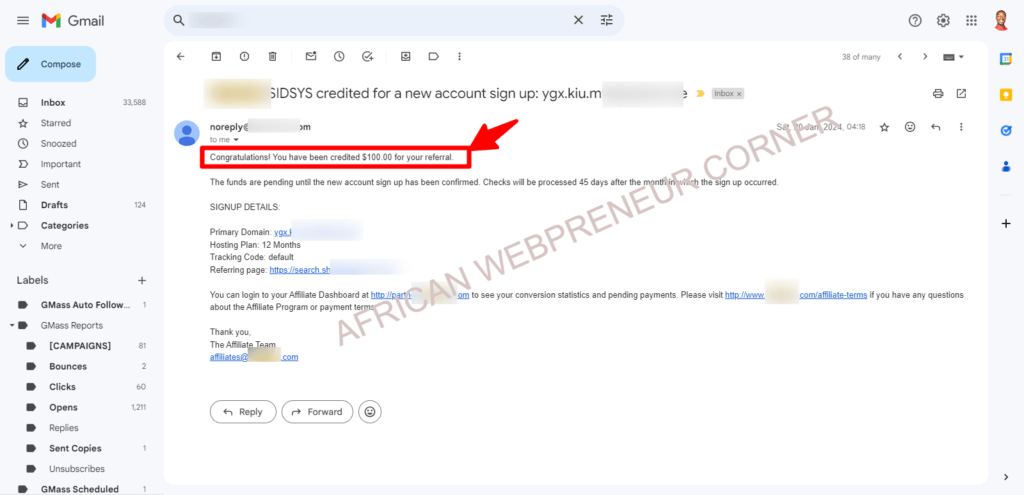Open email in new window icon
The height and width of the screenshot is (495, 1024).
[x=961, y=93]
